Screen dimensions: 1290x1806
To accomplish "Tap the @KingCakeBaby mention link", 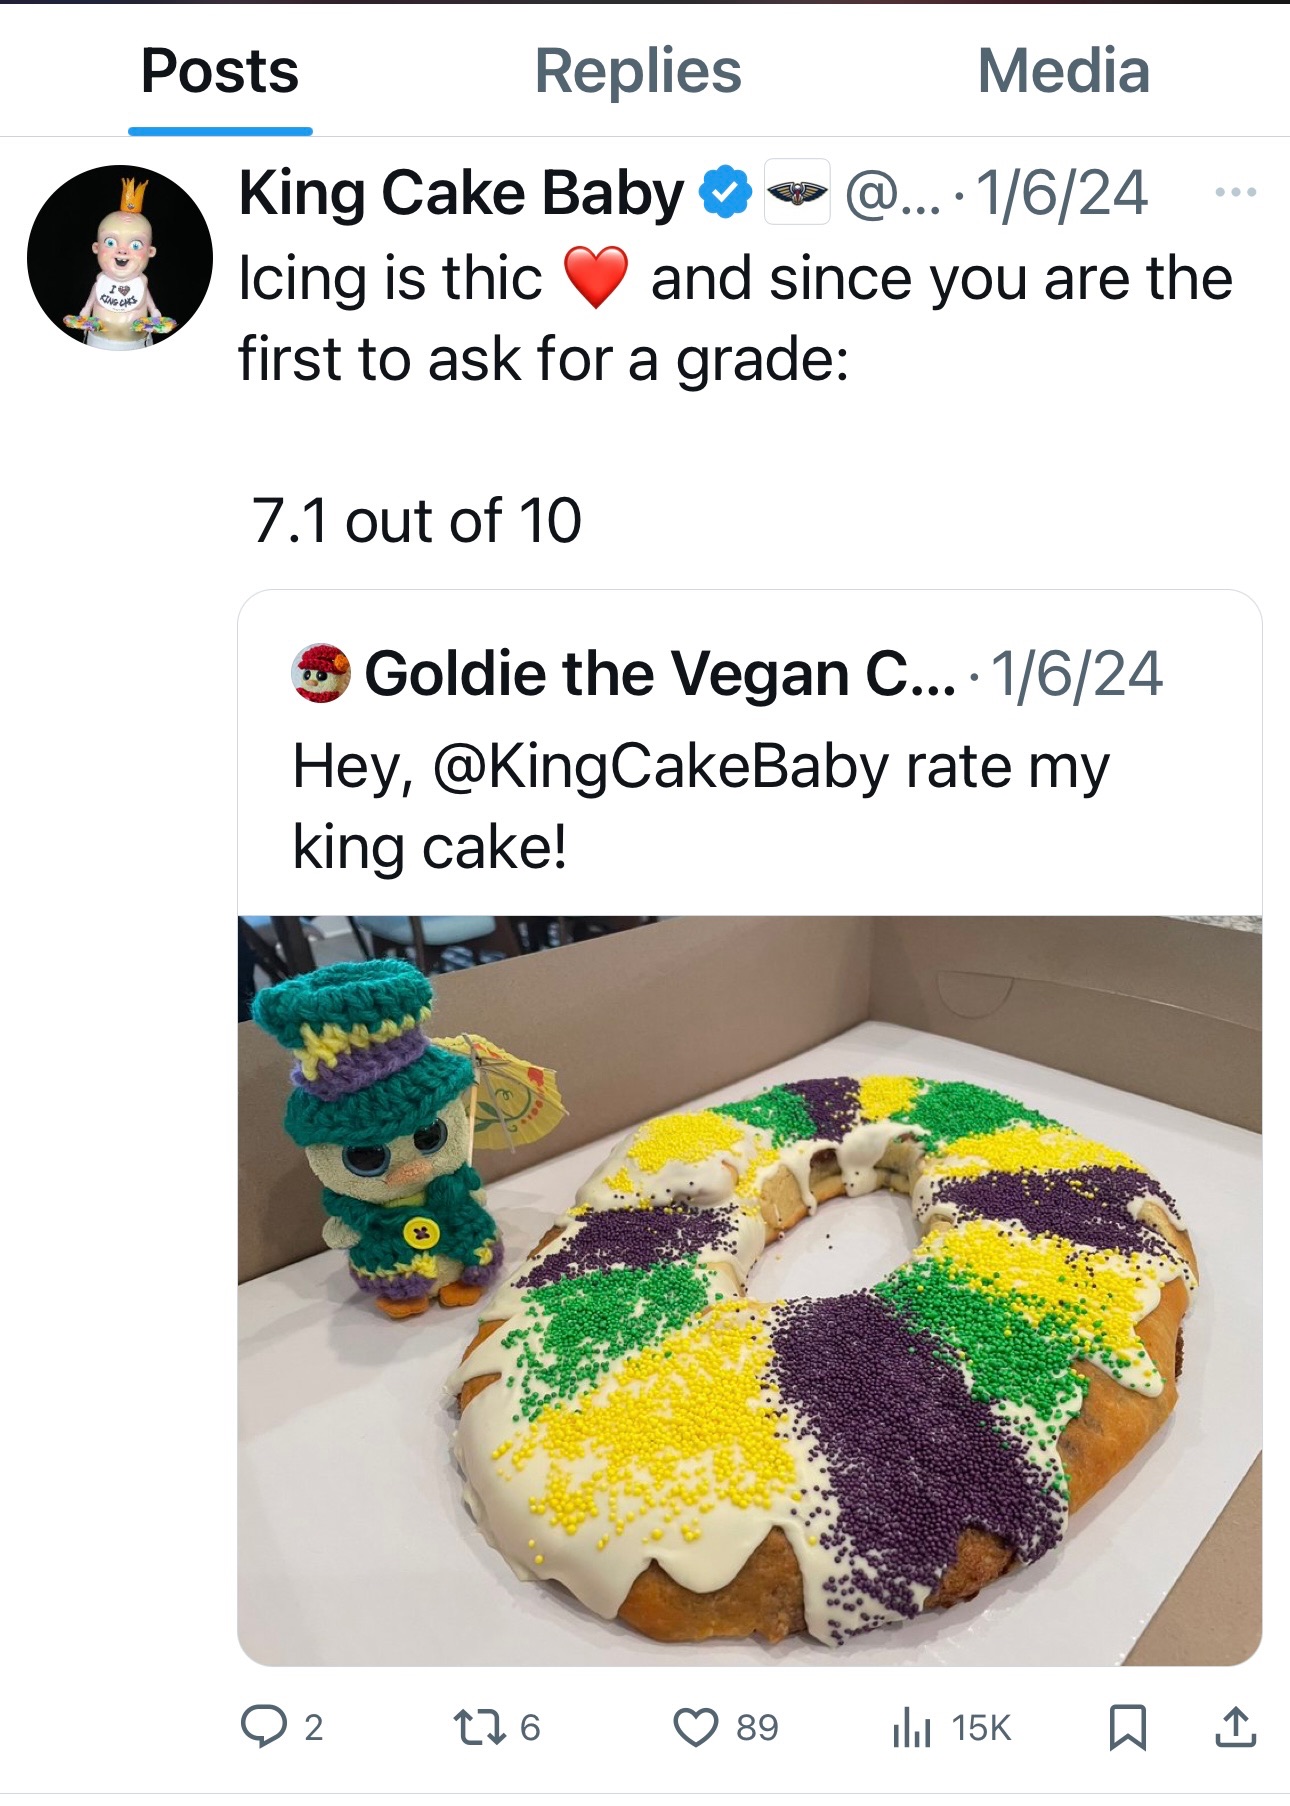I will pos(661,767).
